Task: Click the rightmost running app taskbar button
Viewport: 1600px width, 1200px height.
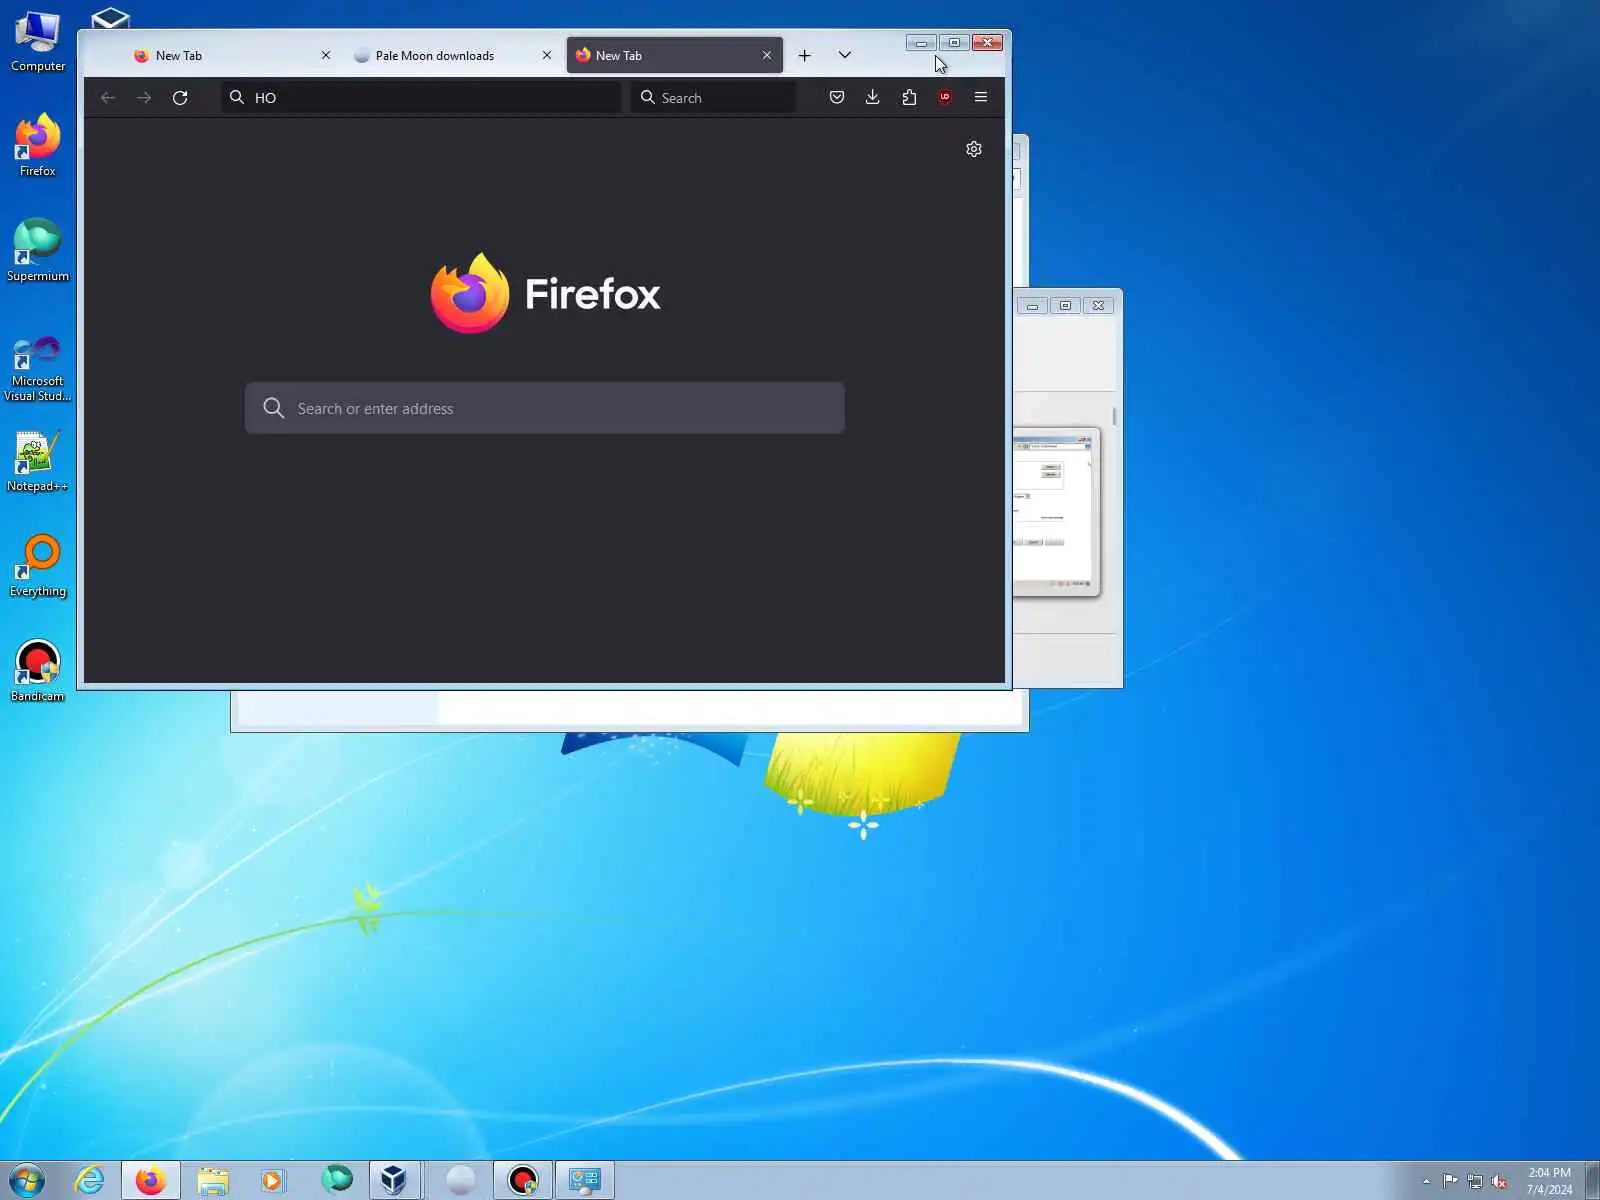Action: [x=585, y=1180]
